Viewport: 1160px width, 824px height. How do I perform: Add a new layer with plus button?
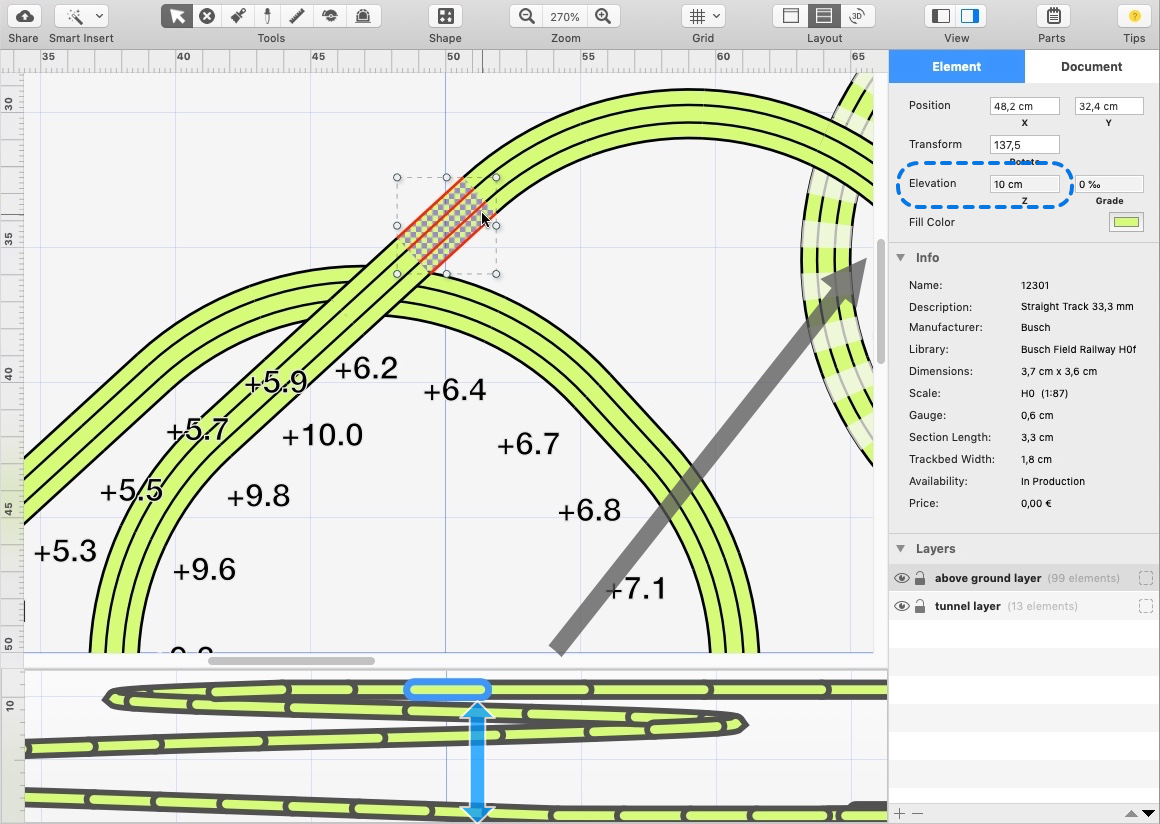(900, 814)
